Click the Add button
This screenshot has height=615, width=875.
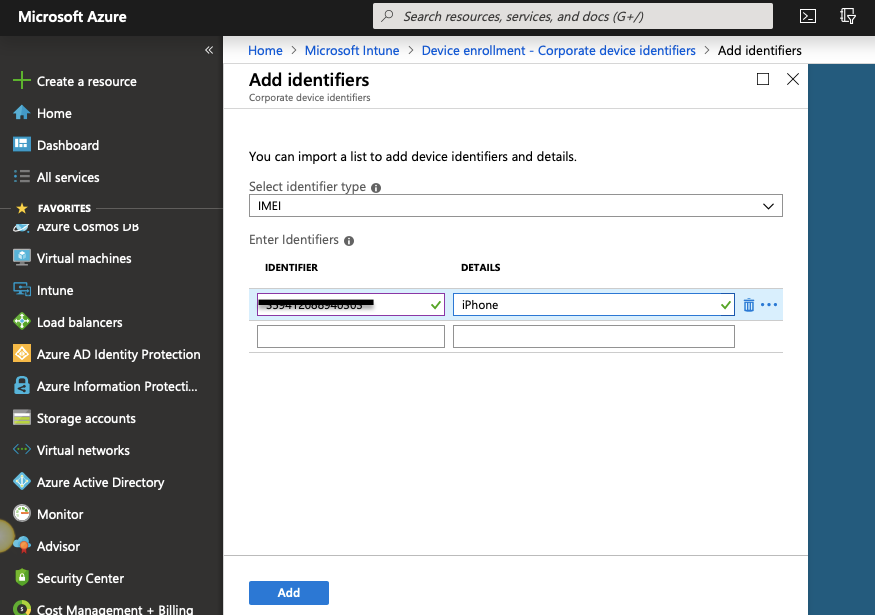pos(289,593)
